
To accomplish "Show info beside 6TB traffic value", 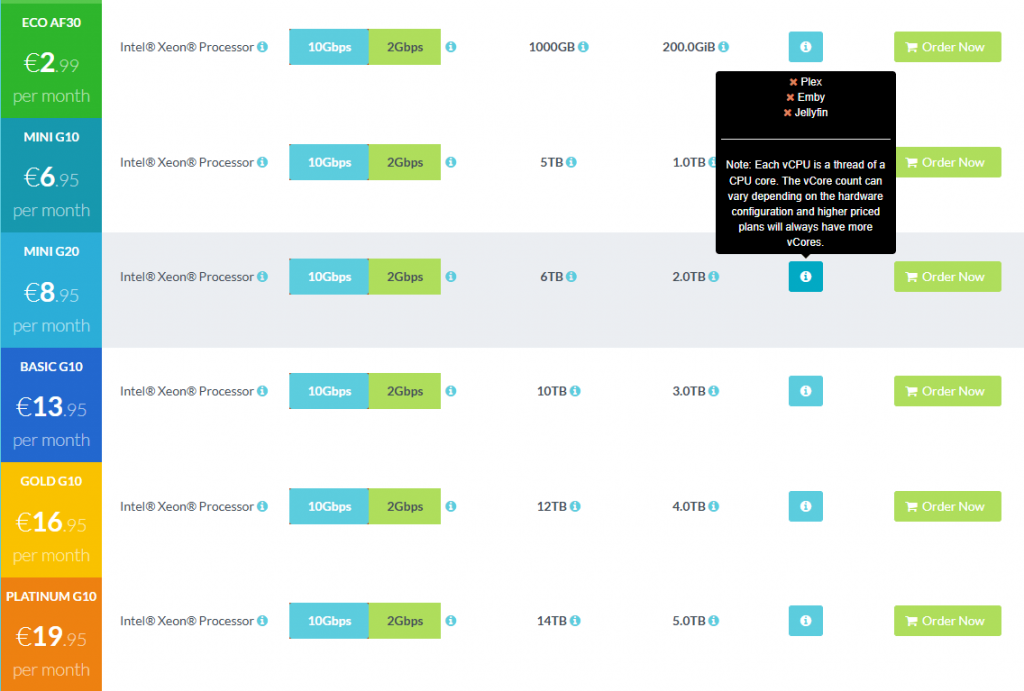I will click(571, 276).
